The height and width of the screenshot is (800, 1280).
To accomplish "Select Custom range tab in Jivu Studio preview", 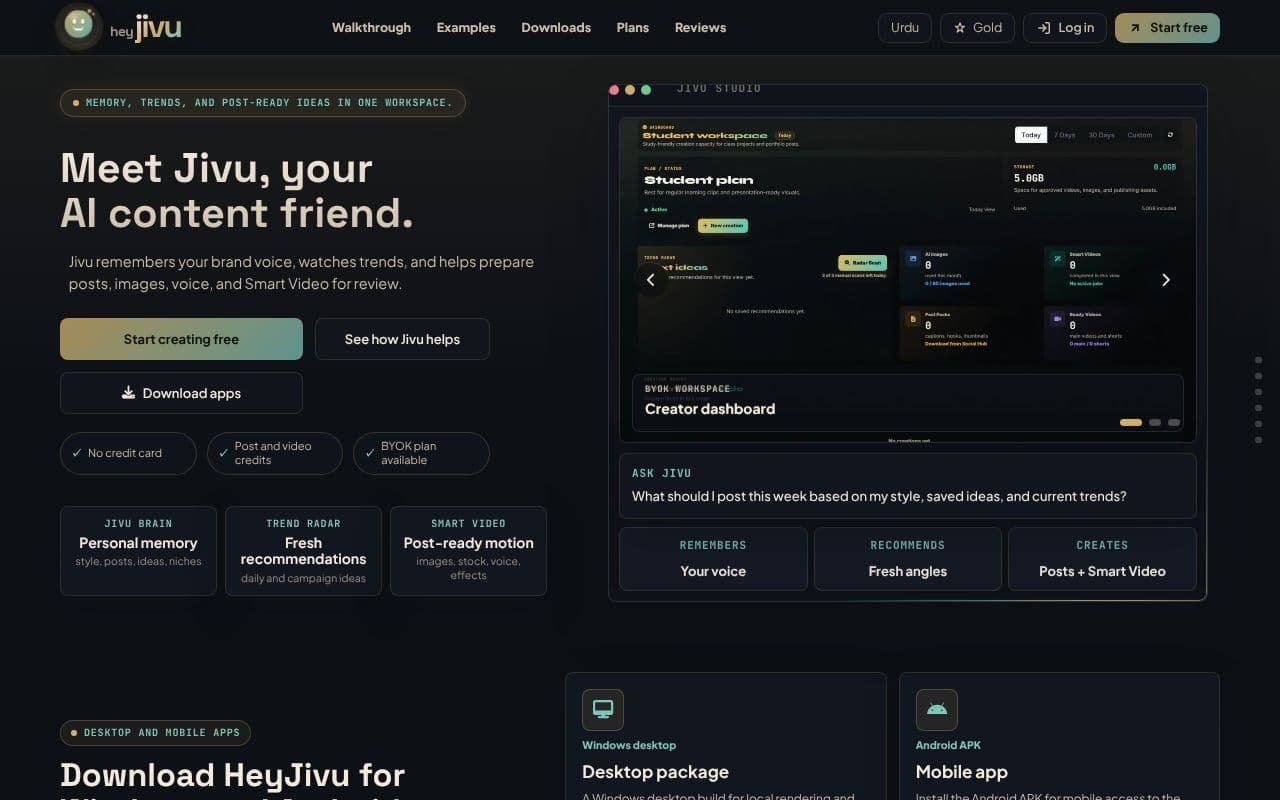I will pos(1140,135).
